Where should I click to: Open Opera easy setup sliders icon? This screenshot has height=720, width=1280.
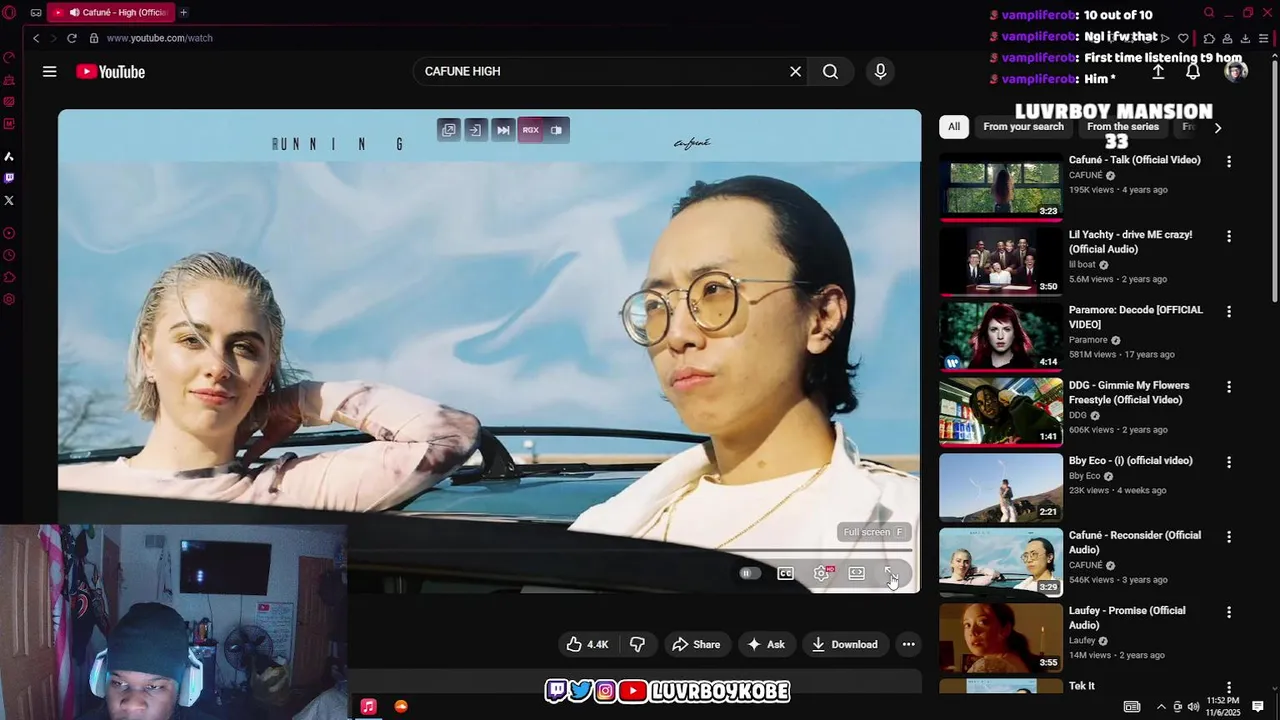pyautogui.click(x=1264, y=38)
